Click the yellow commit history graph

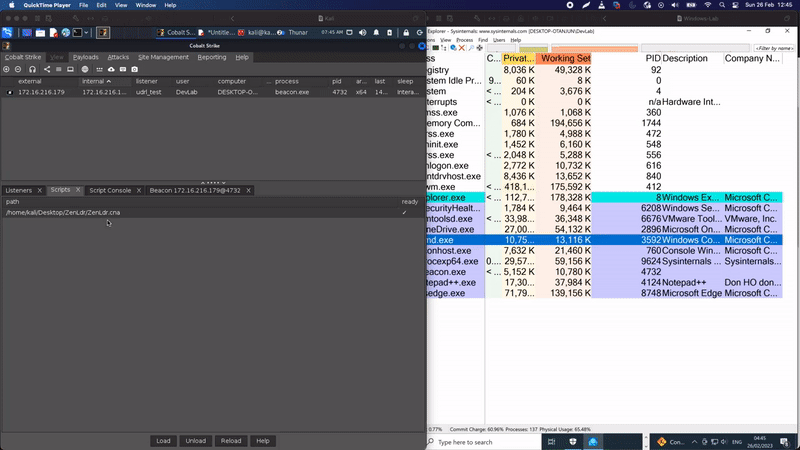tap(533, 48)
